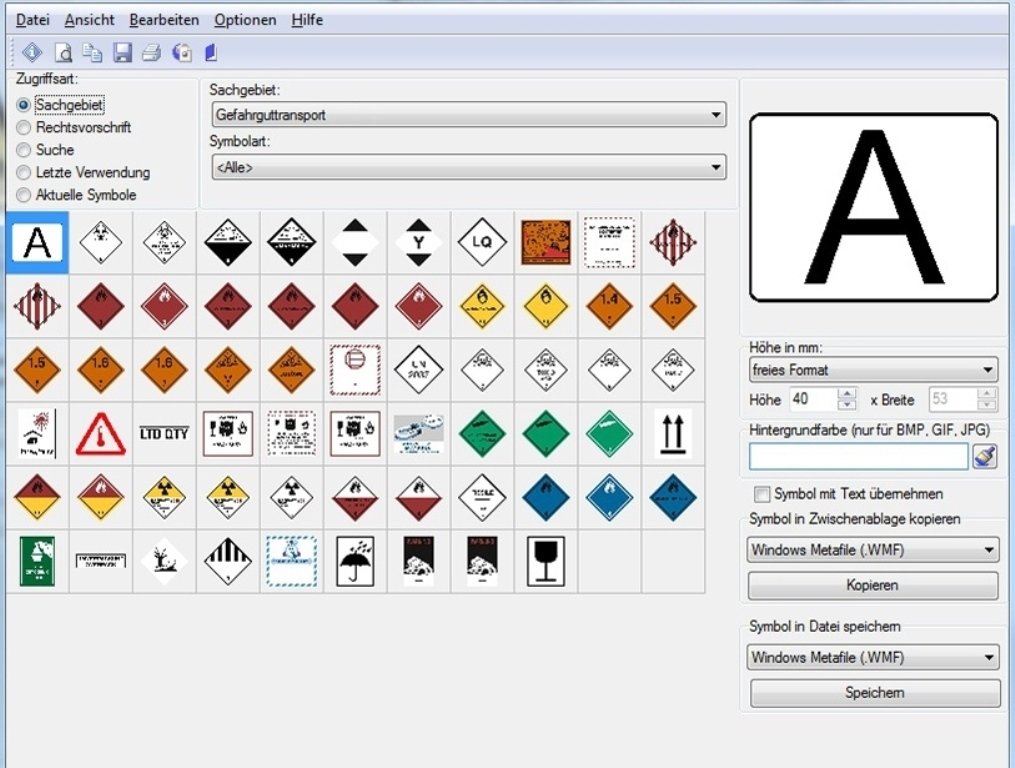Increase the Höhe value with up arrow

(x=847, y=393)
